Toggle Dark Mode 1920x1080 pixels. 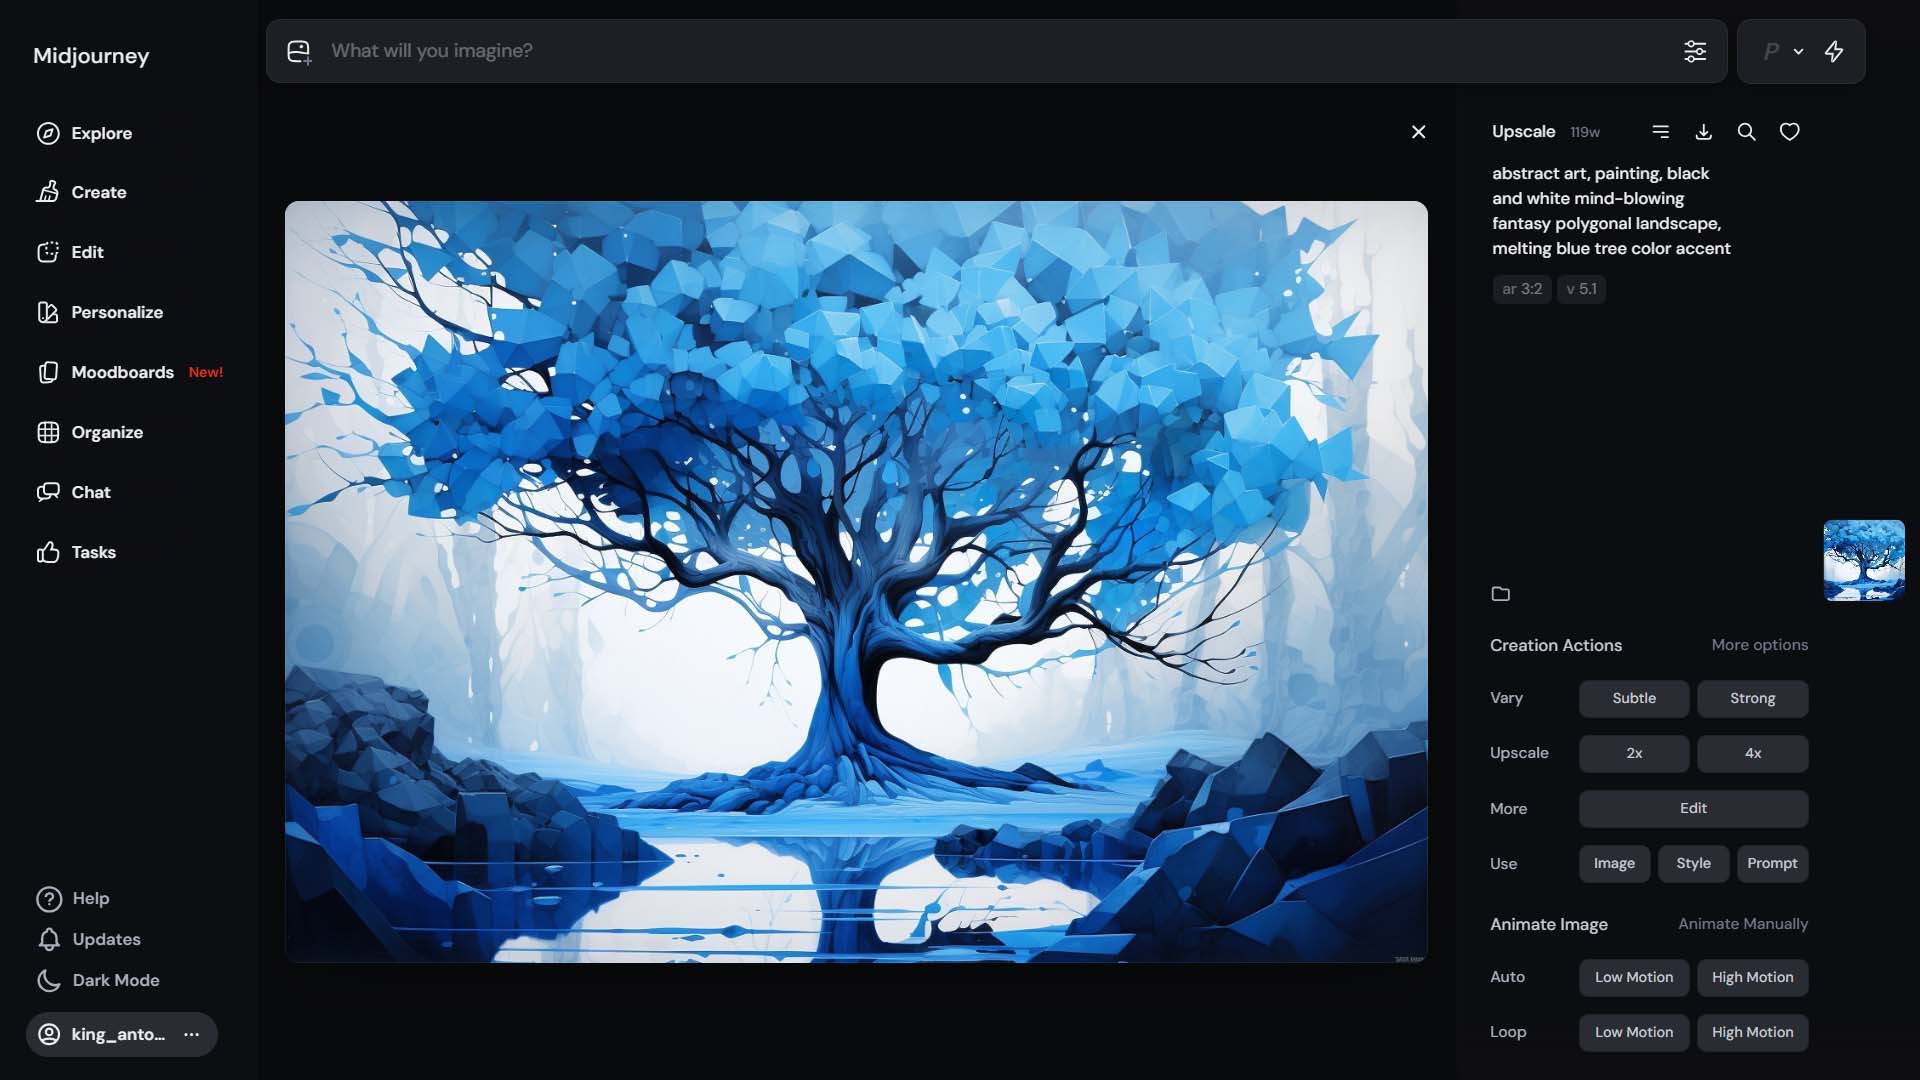114,980
